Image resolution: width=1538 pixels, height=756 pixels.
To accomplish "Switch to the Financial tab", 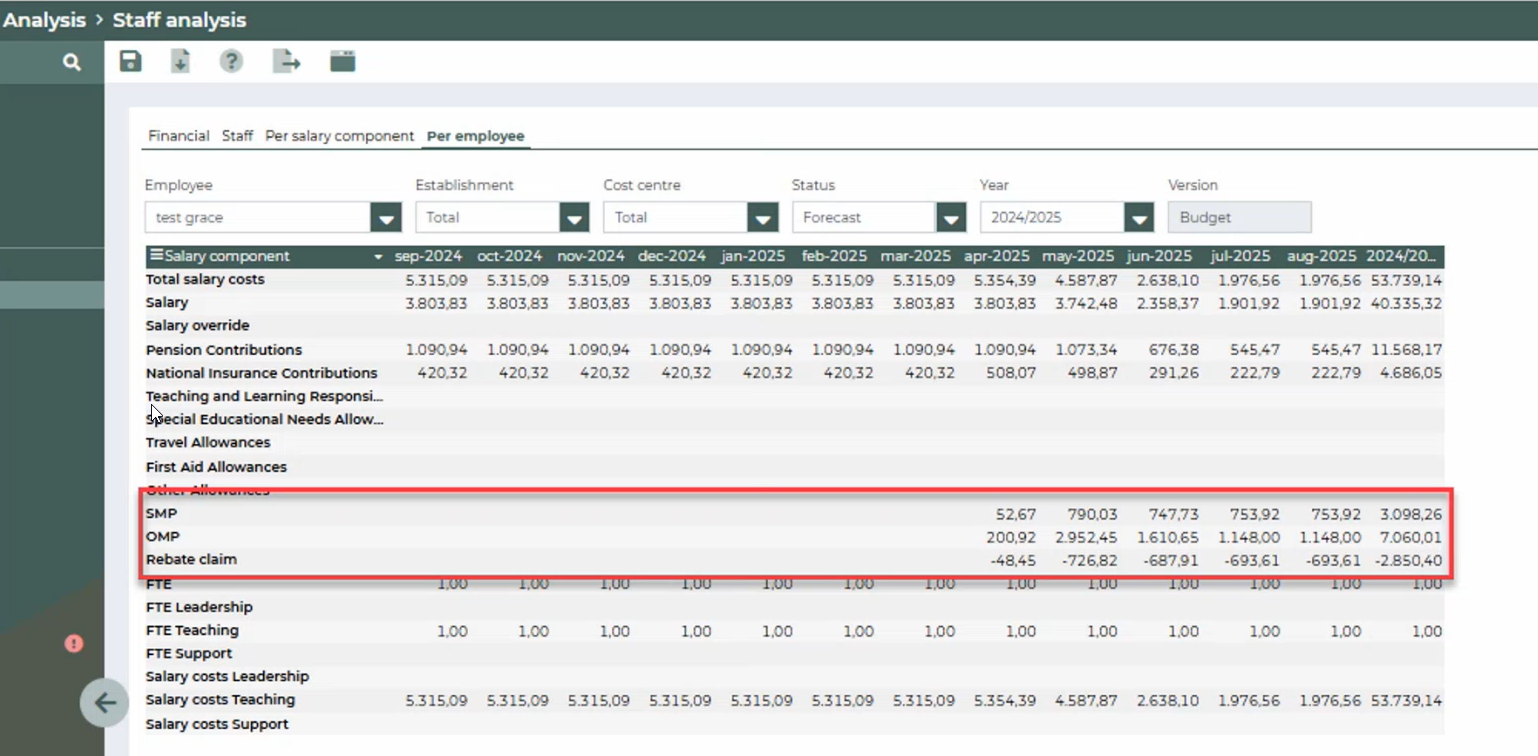I will coord(178,136).
